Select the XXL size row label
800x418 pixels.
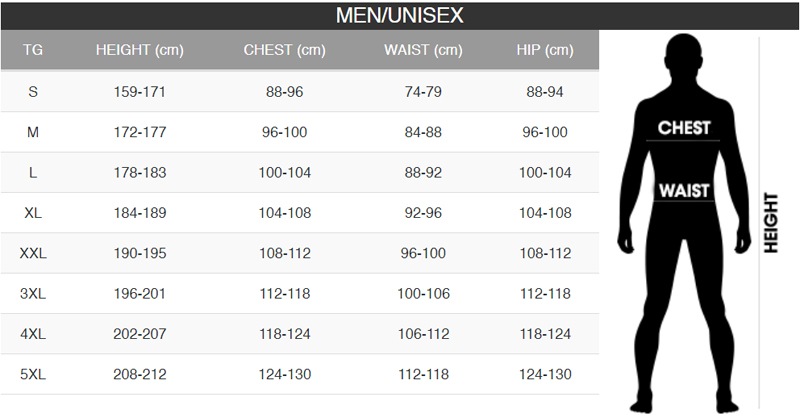pos(33,253)
